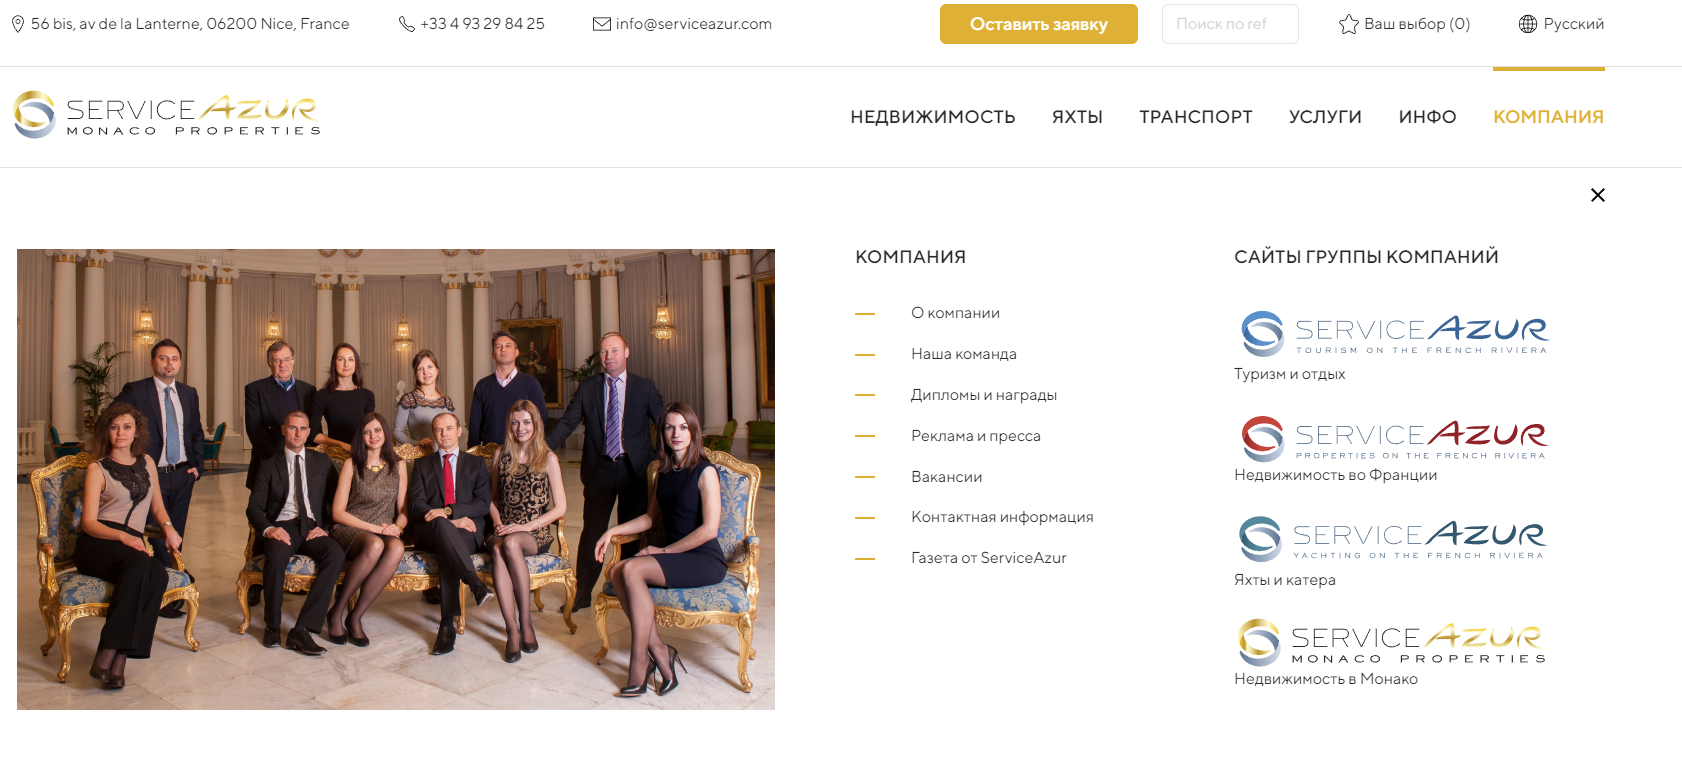Click the team group photo
Screen dimensions: 1682x760
[396, 479]
